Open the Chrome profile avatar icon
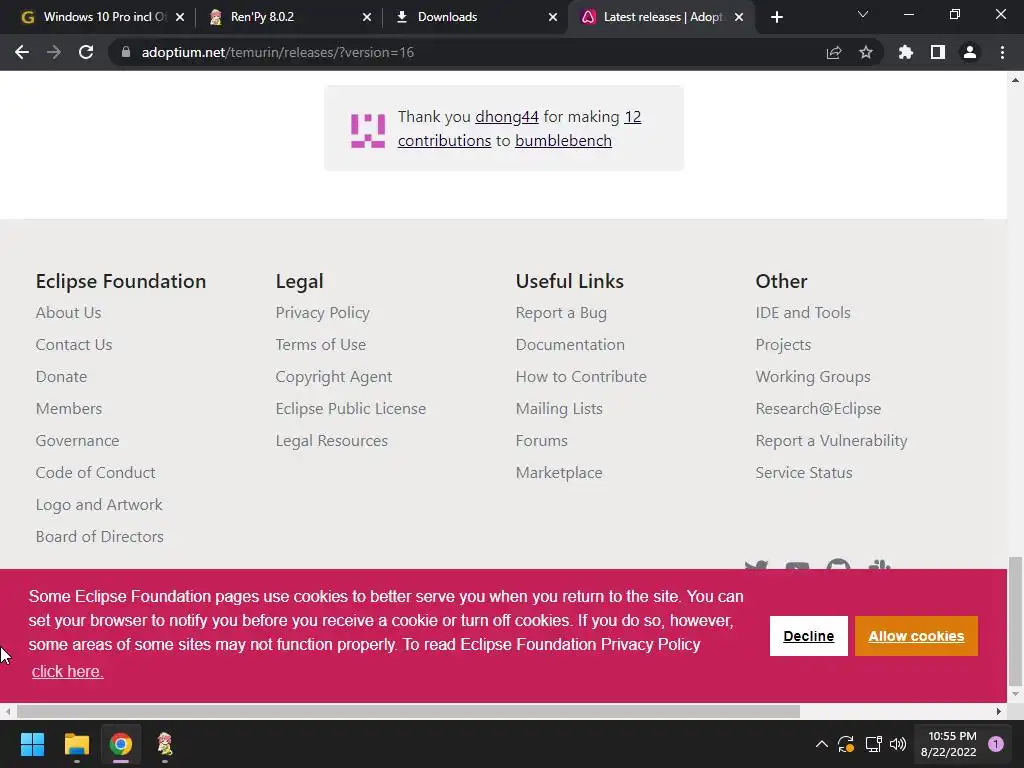 tap(970, 52)
